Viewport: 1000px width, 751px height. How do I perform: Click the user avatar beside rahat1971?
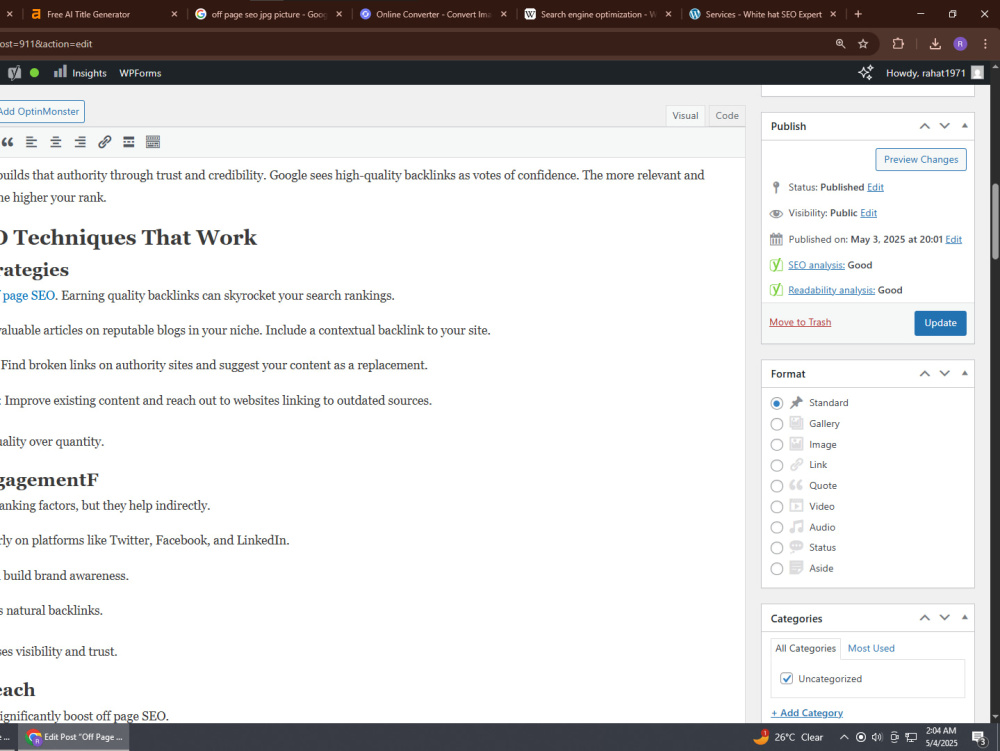977,73
